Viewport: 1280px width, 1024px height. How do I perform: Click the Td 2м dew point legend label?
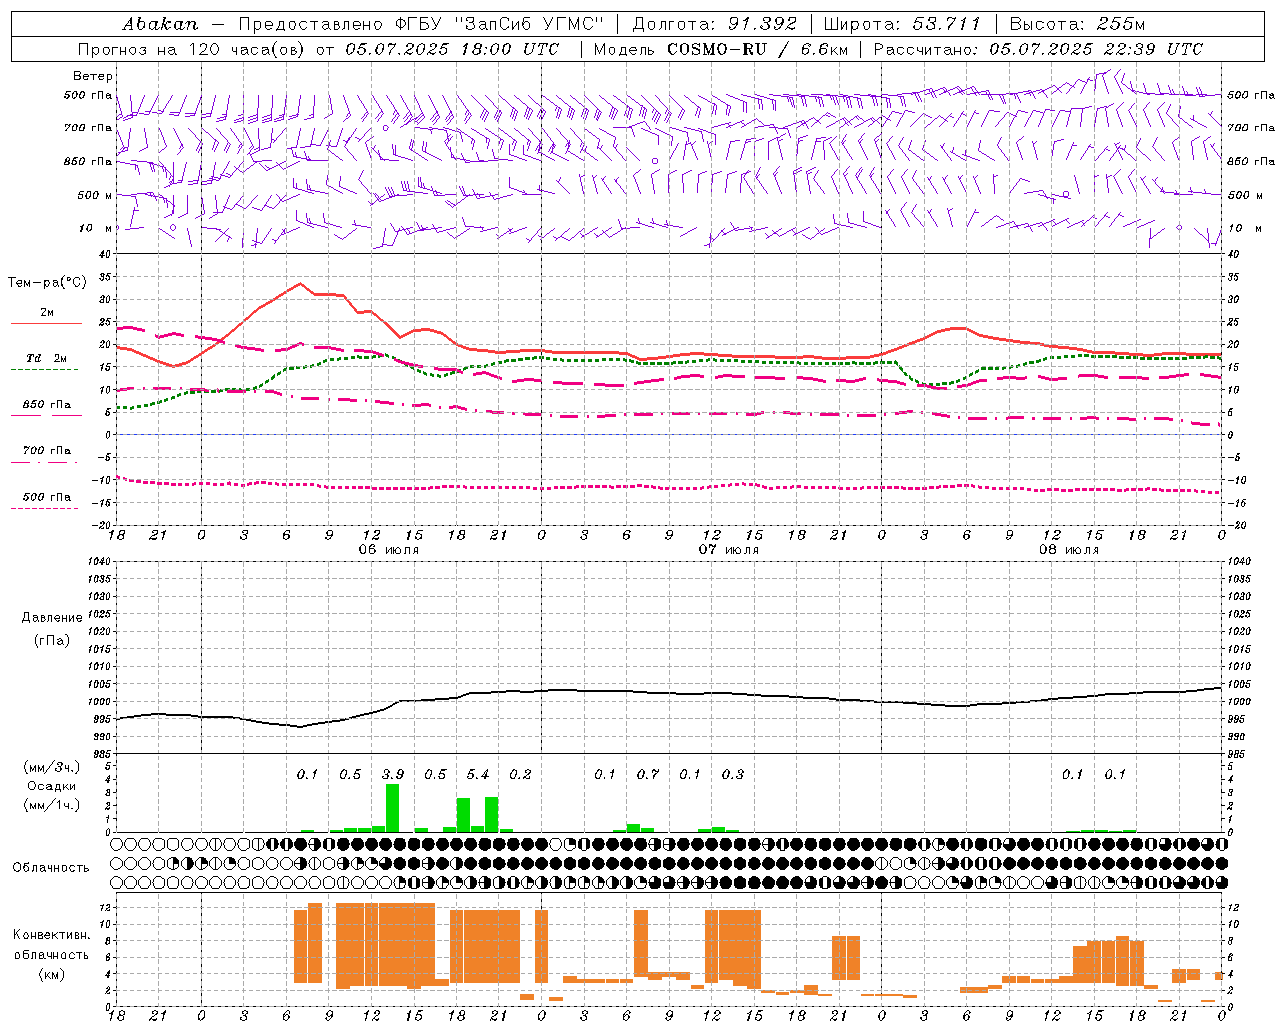[46, 358]
